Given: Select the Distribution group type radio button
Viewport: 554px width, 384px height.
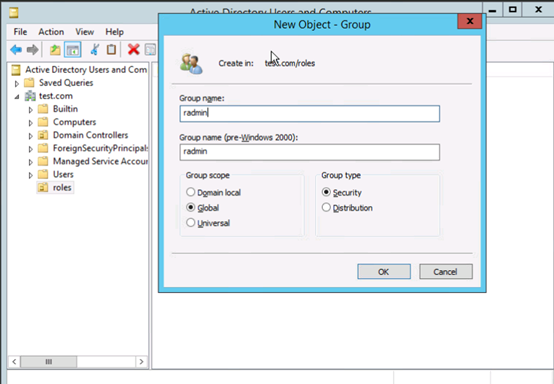Looking at the screenshot, I should tap(326, 207).
